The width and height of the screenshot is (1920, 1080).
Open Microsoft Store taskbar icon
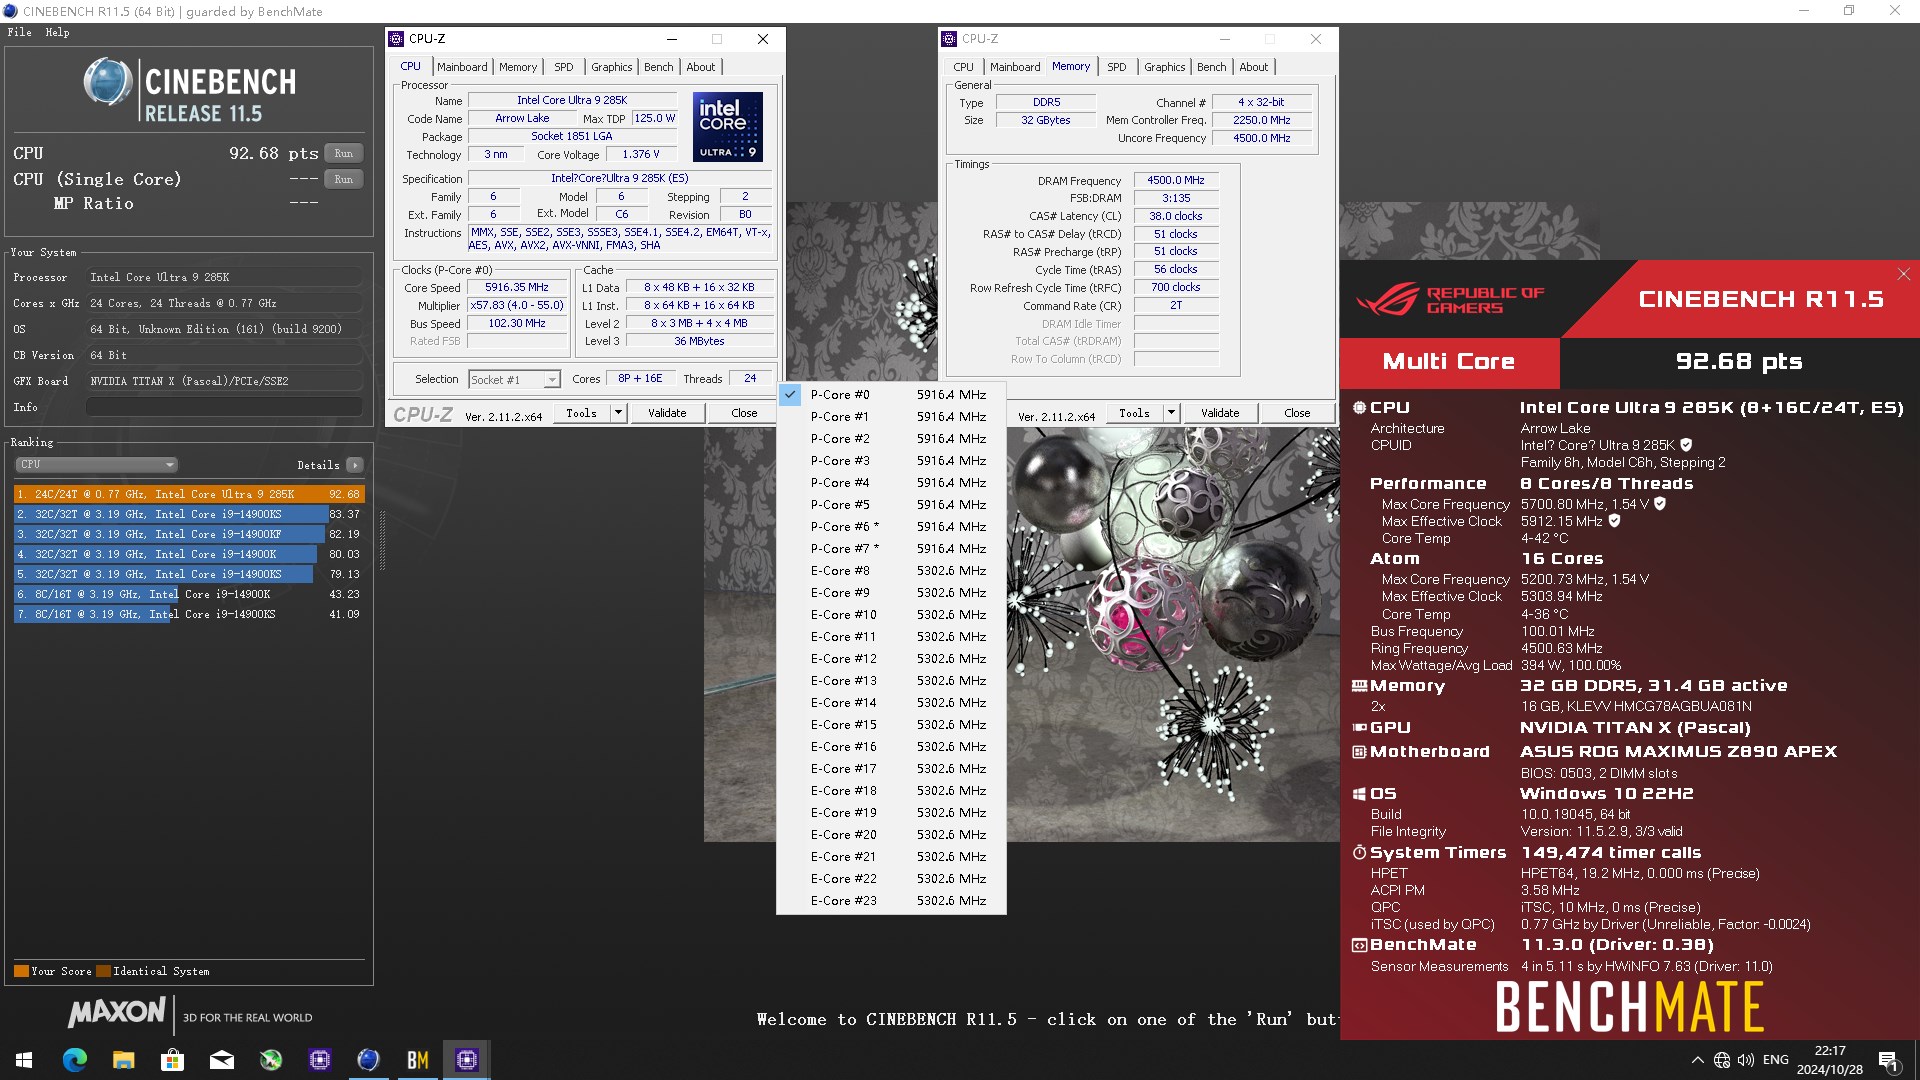[172, 1060]
